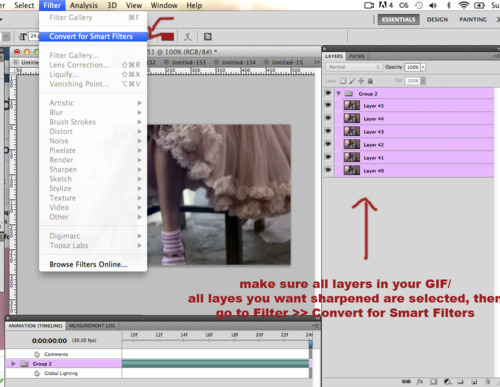500x387 pixels.
Task: Open the Layers panel options menu
Action: 496,56
